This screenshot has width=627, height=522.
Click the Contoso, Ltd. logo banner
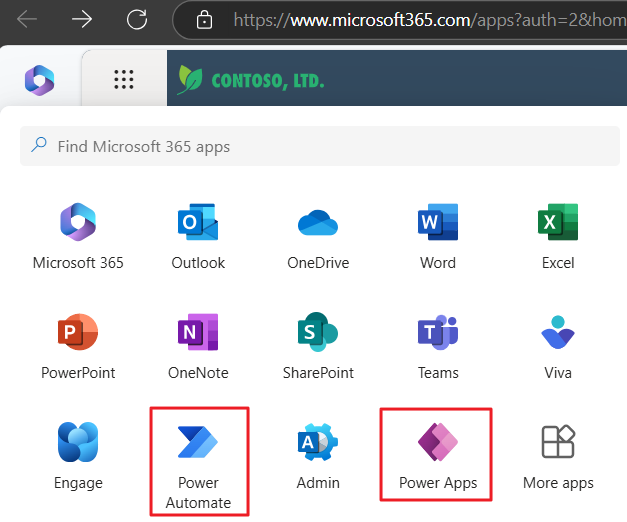click(251, 80)
